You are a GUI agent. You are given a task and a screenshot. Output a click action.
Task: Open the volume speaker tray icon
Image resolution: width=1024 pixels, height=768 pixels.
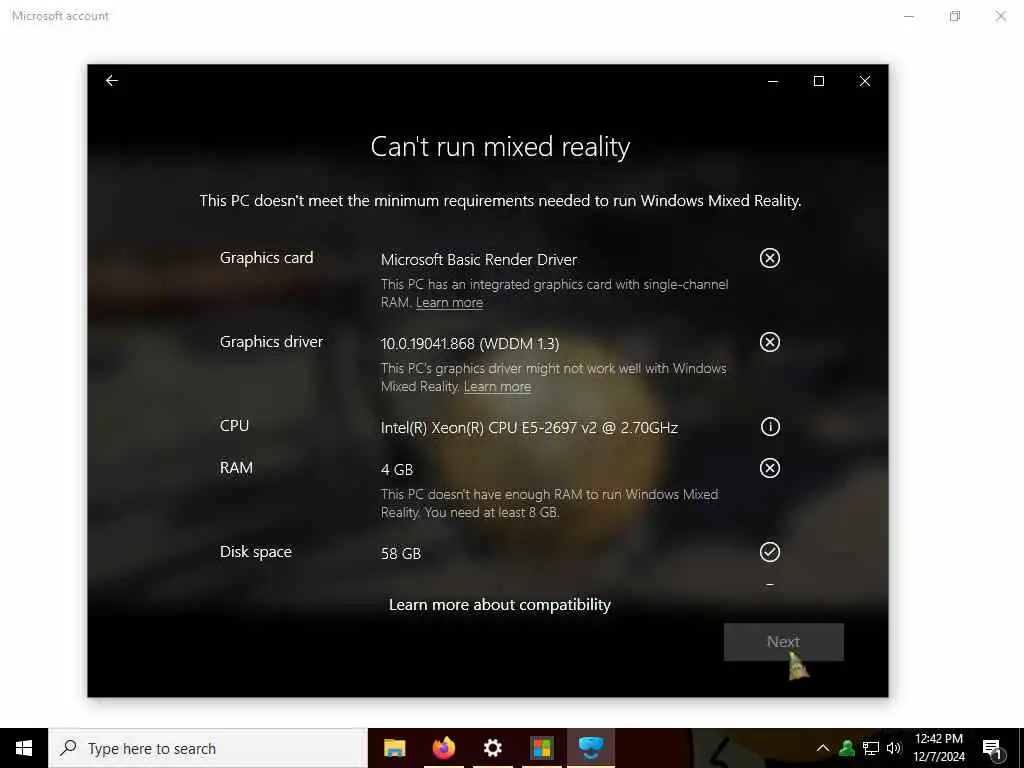tap(894, 748)
